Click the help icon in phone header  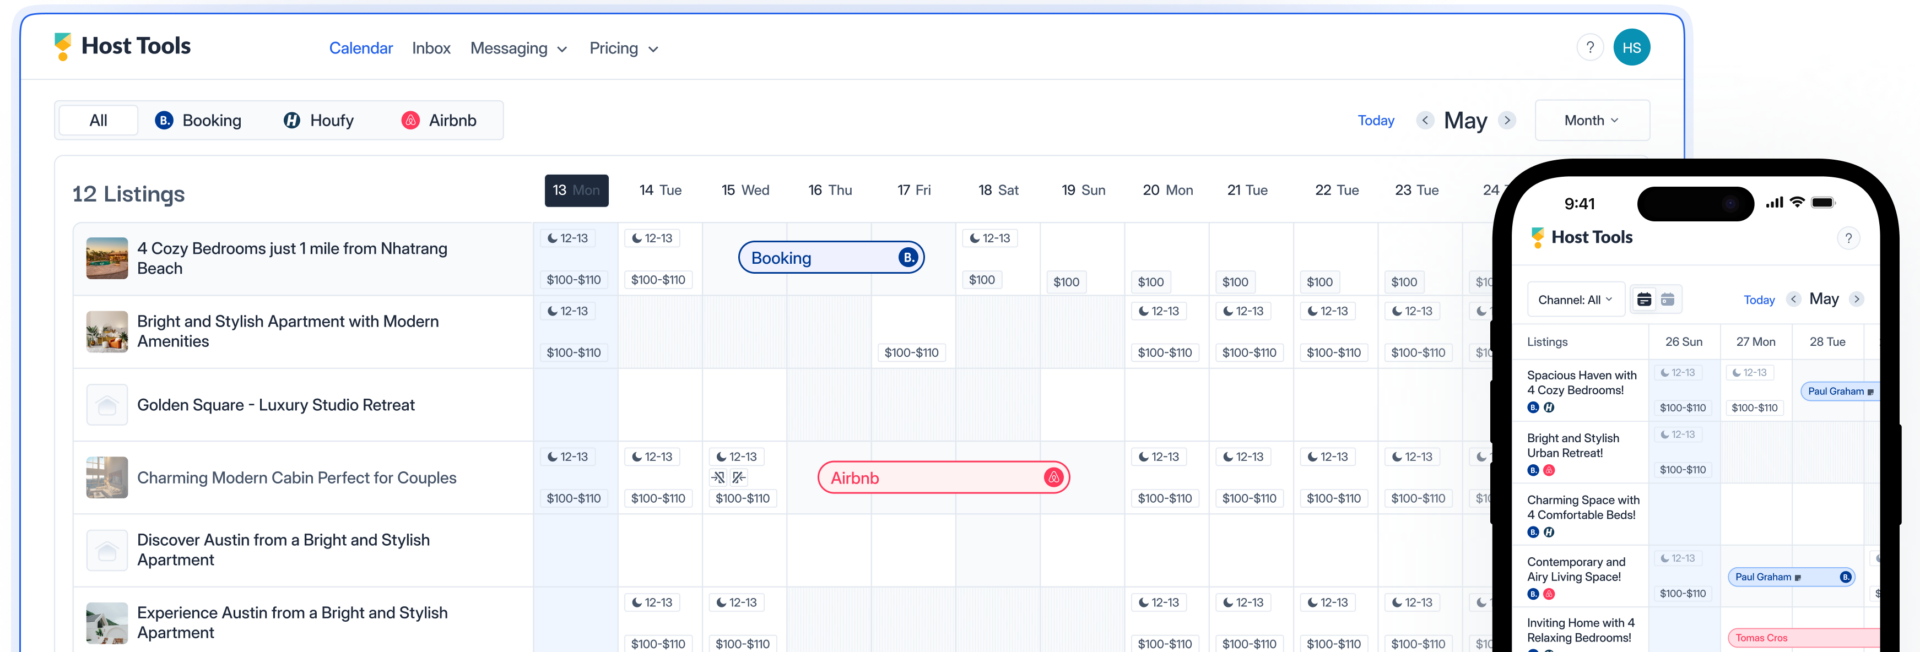point(1848,238)
